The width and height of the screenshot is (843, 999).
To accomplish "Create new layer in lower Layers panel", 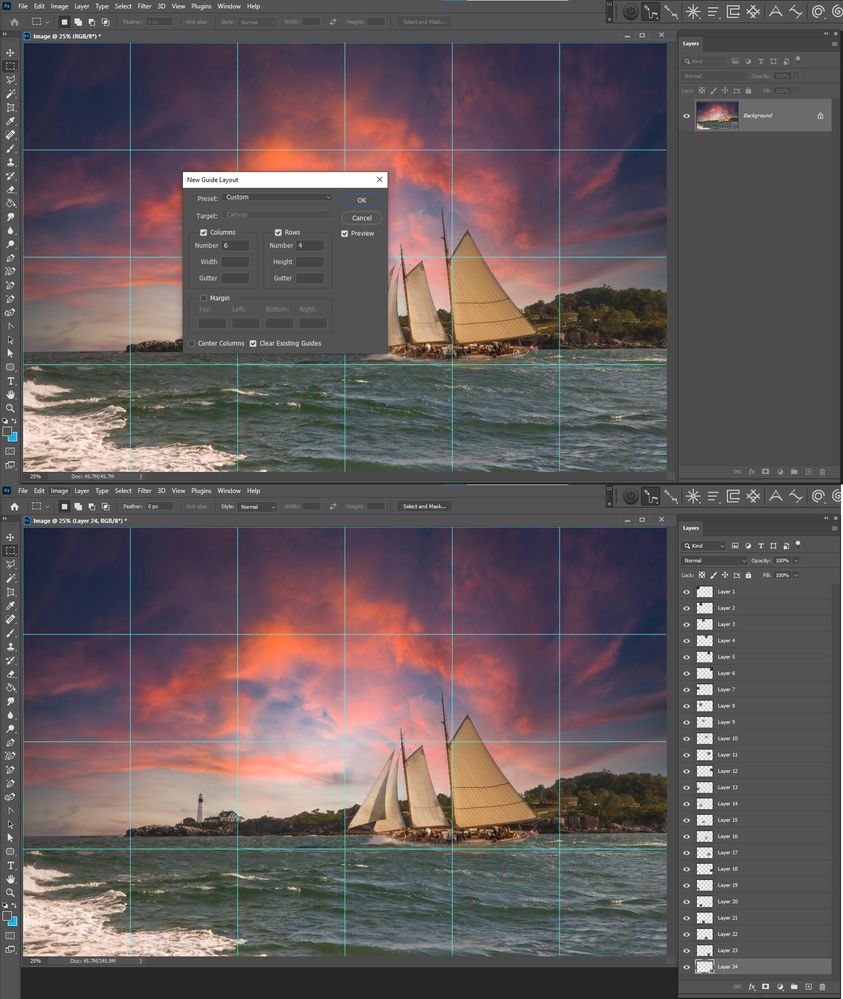I will tap(808, 987).
